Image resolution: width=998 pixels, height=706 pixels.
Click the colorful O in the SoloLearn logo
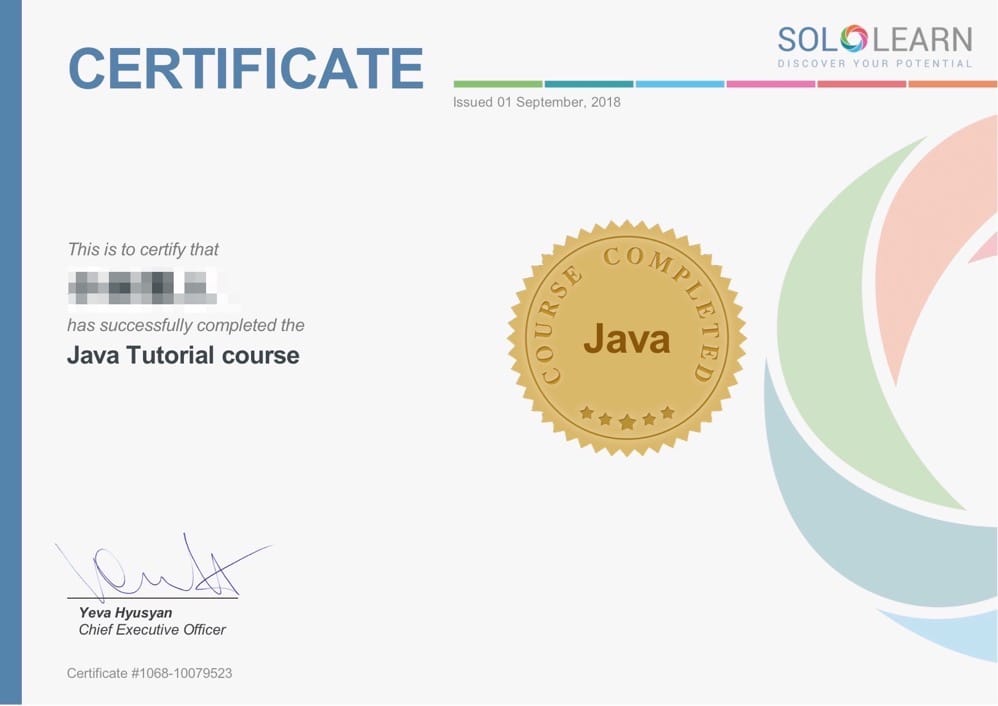click(x=853, y=39)
